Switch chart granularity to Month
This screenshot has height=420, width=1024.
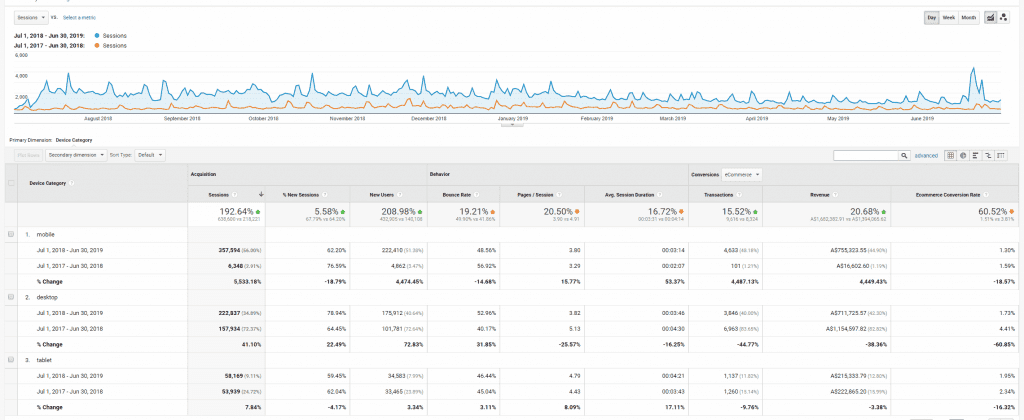969,17
